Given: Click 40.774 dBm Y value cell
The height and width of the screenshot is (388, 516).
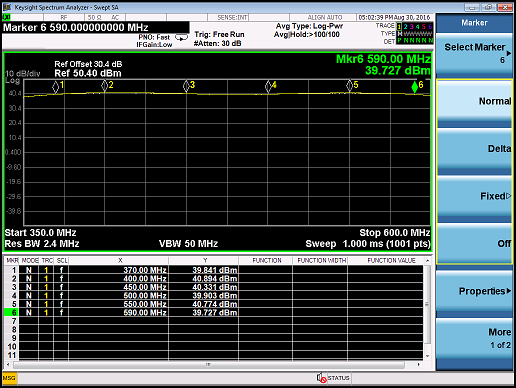Looking at the screenshot, I should [x=204, y=304].
